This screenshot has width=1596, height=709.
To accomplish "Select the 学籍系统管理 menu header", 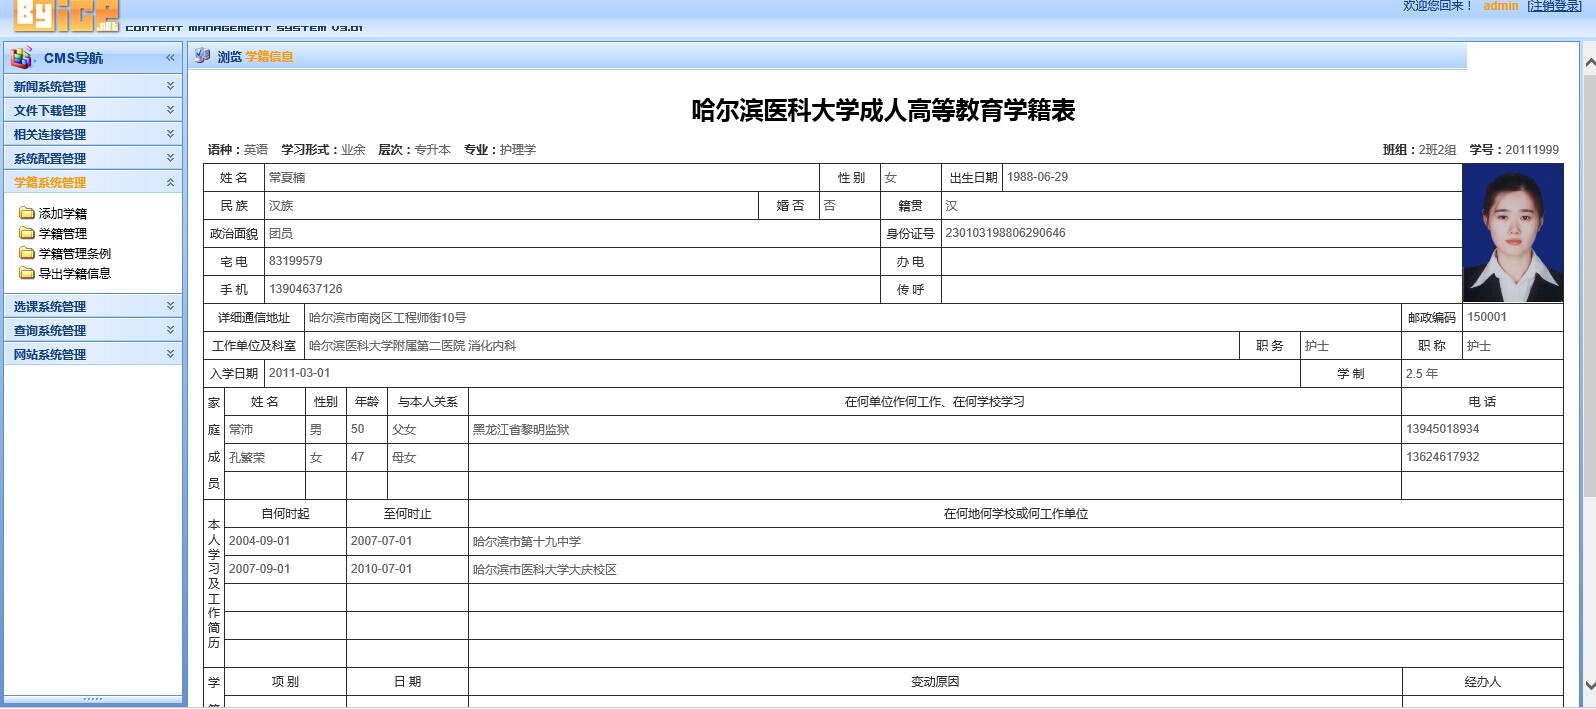I will [50, 183].
